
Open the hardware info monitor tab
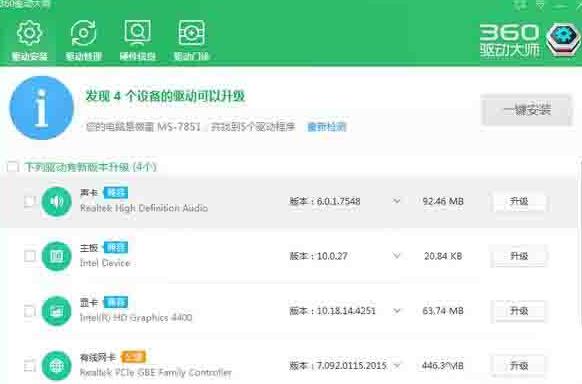point(138,40)
